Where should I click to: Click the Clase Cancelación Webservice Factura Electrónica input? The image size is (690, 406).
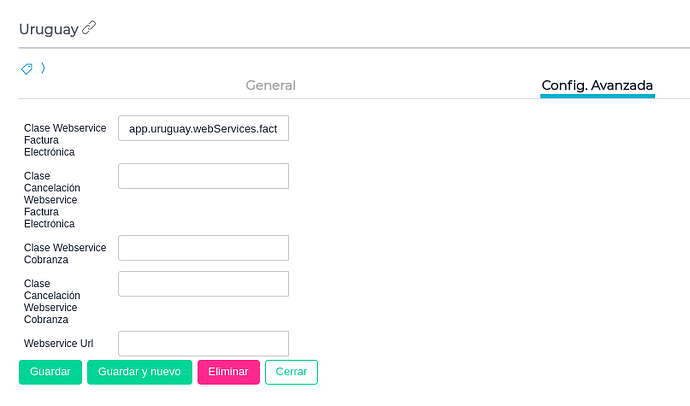[x=203, y=176]
